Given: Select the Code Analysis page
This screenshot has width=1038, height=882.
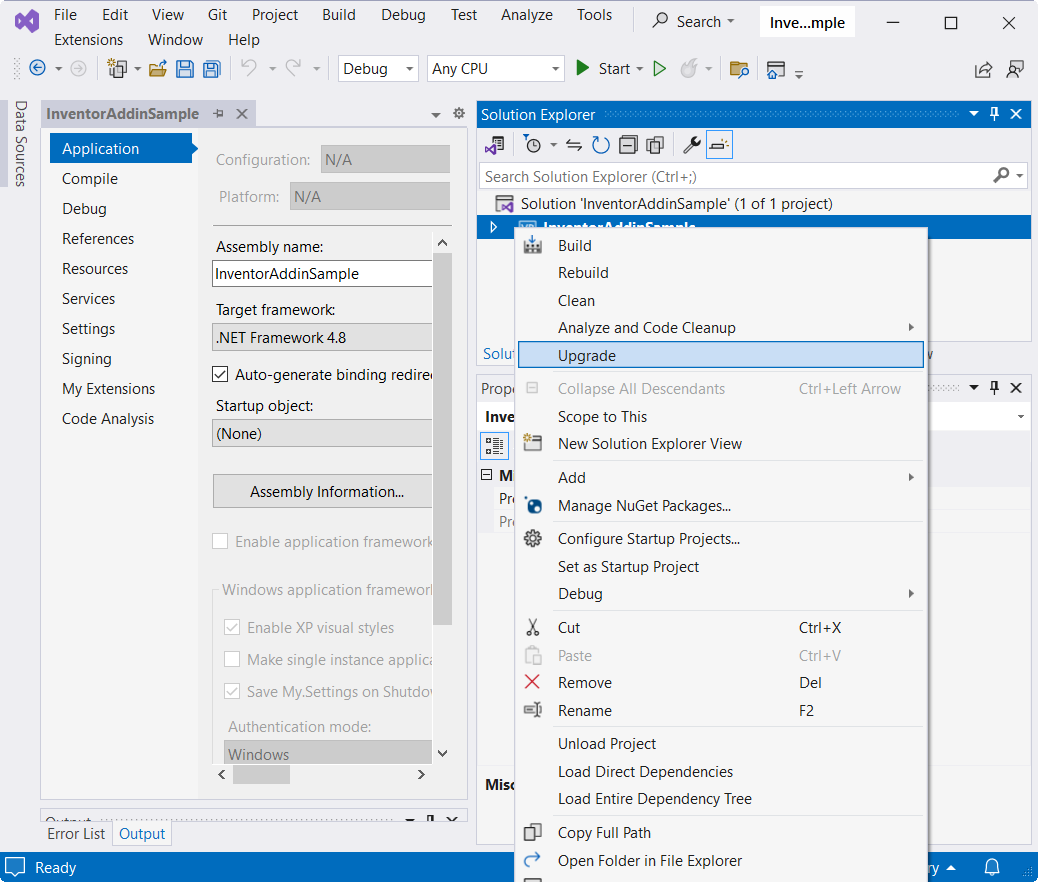Looking at the screenshot, I should tap(108, 418).
